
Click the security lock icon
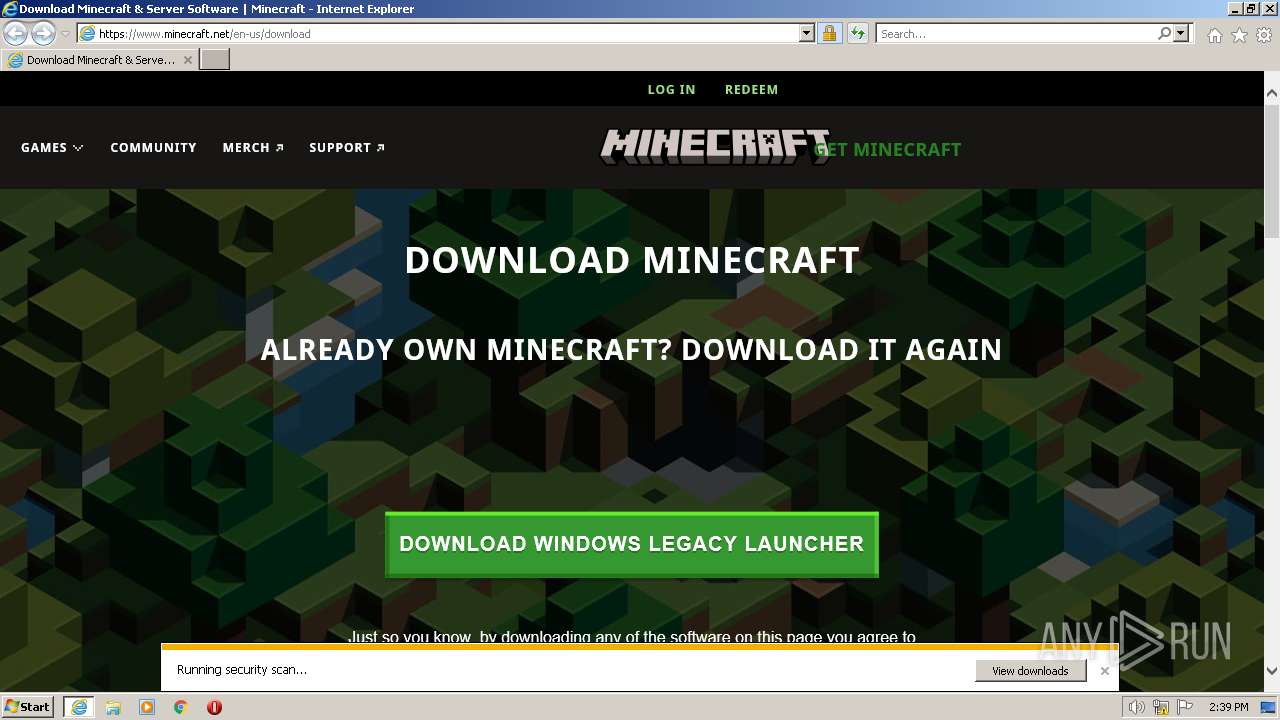[829, 33]
